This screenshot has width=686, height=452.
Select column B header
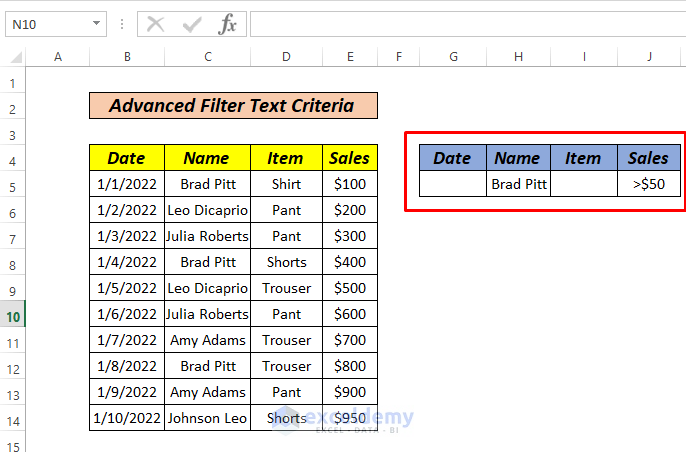(127, 57)
